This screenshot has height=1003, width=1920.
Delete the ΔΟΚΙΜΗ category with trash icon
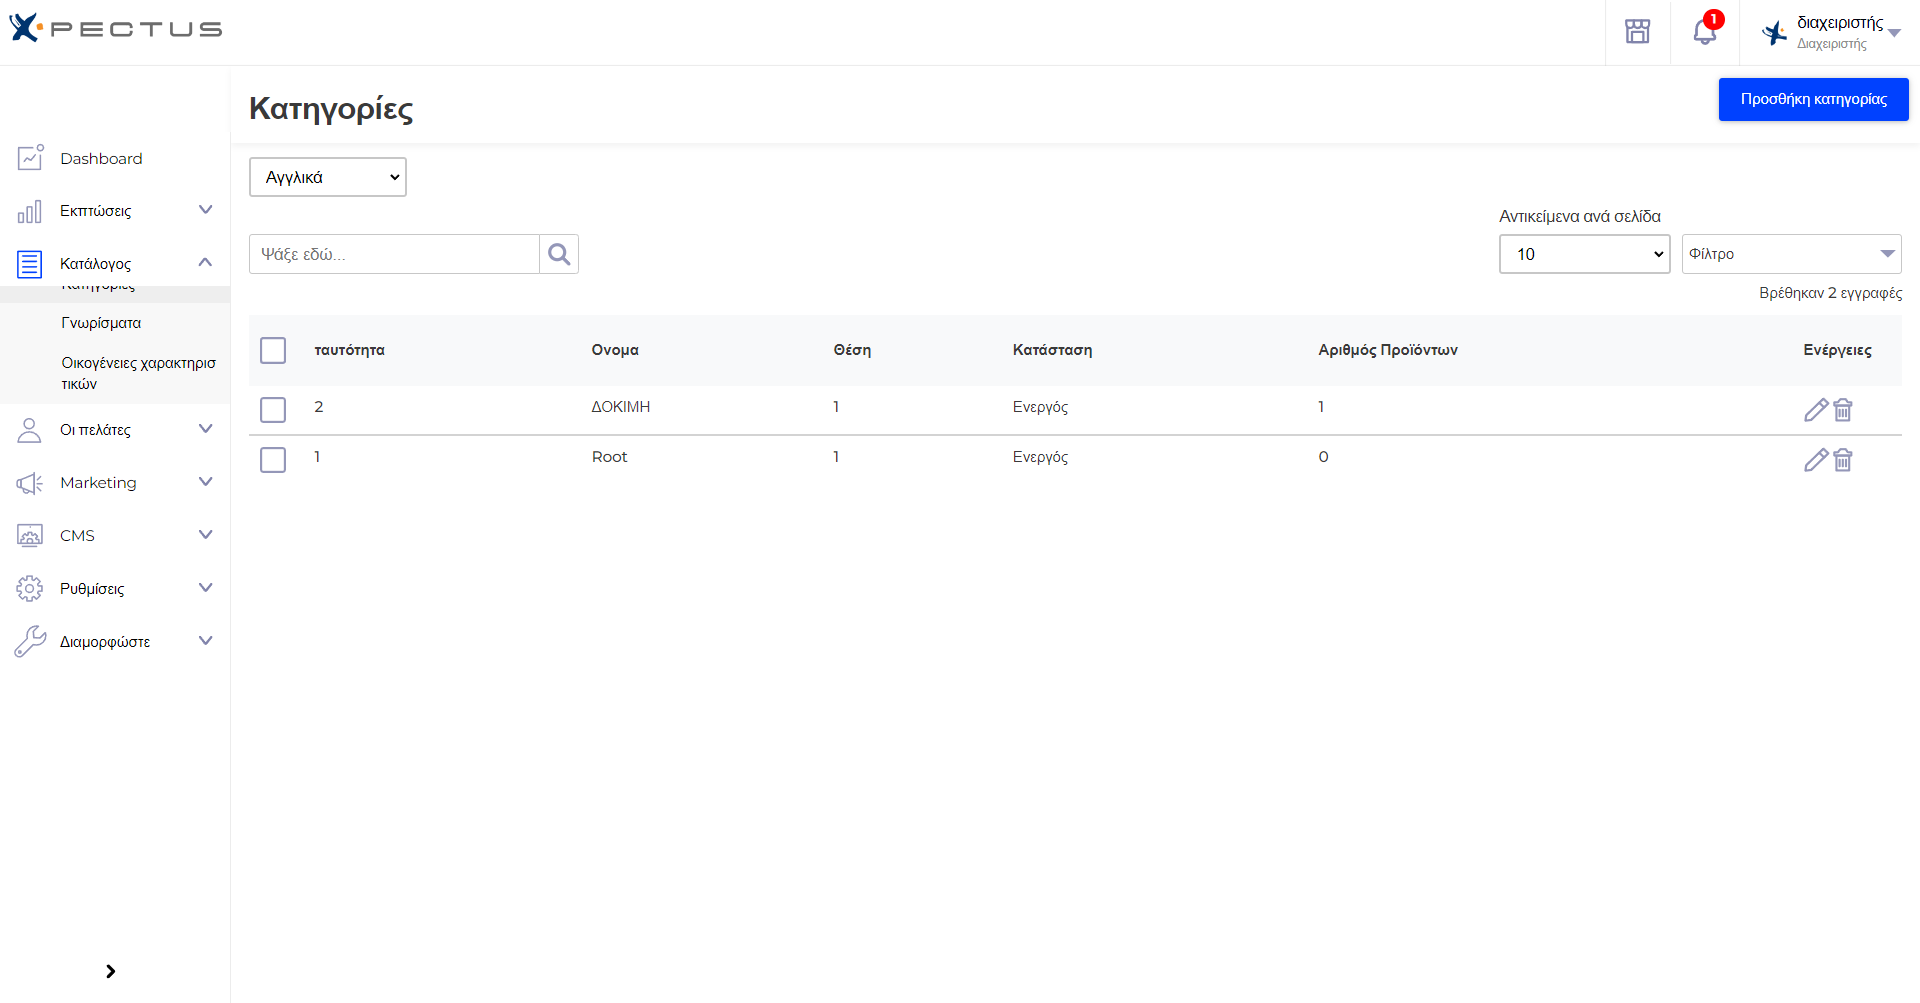click(x=1843, y=409)
